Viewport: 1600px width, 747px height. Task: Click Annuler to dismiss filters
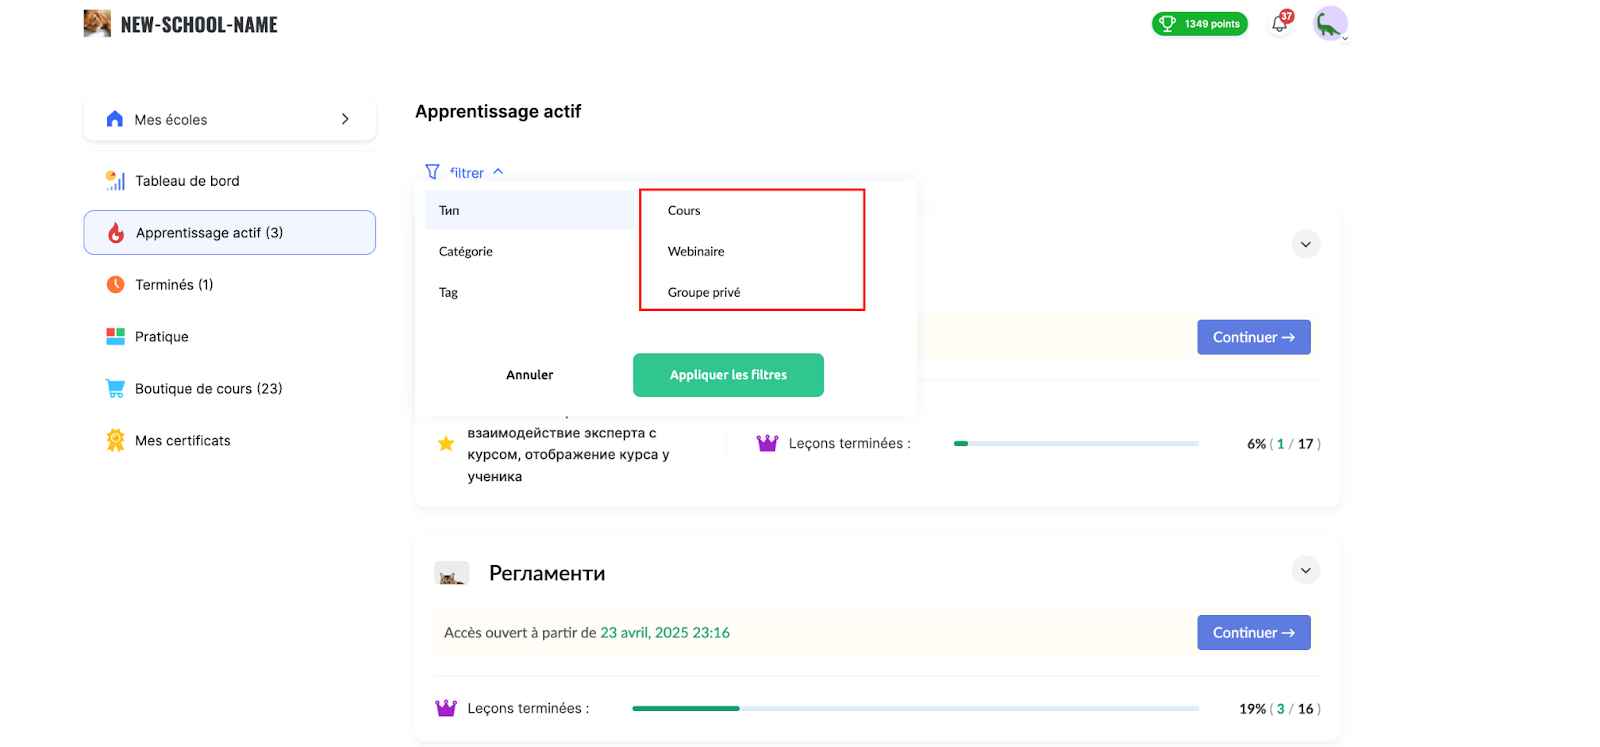[x=529, y=375]
